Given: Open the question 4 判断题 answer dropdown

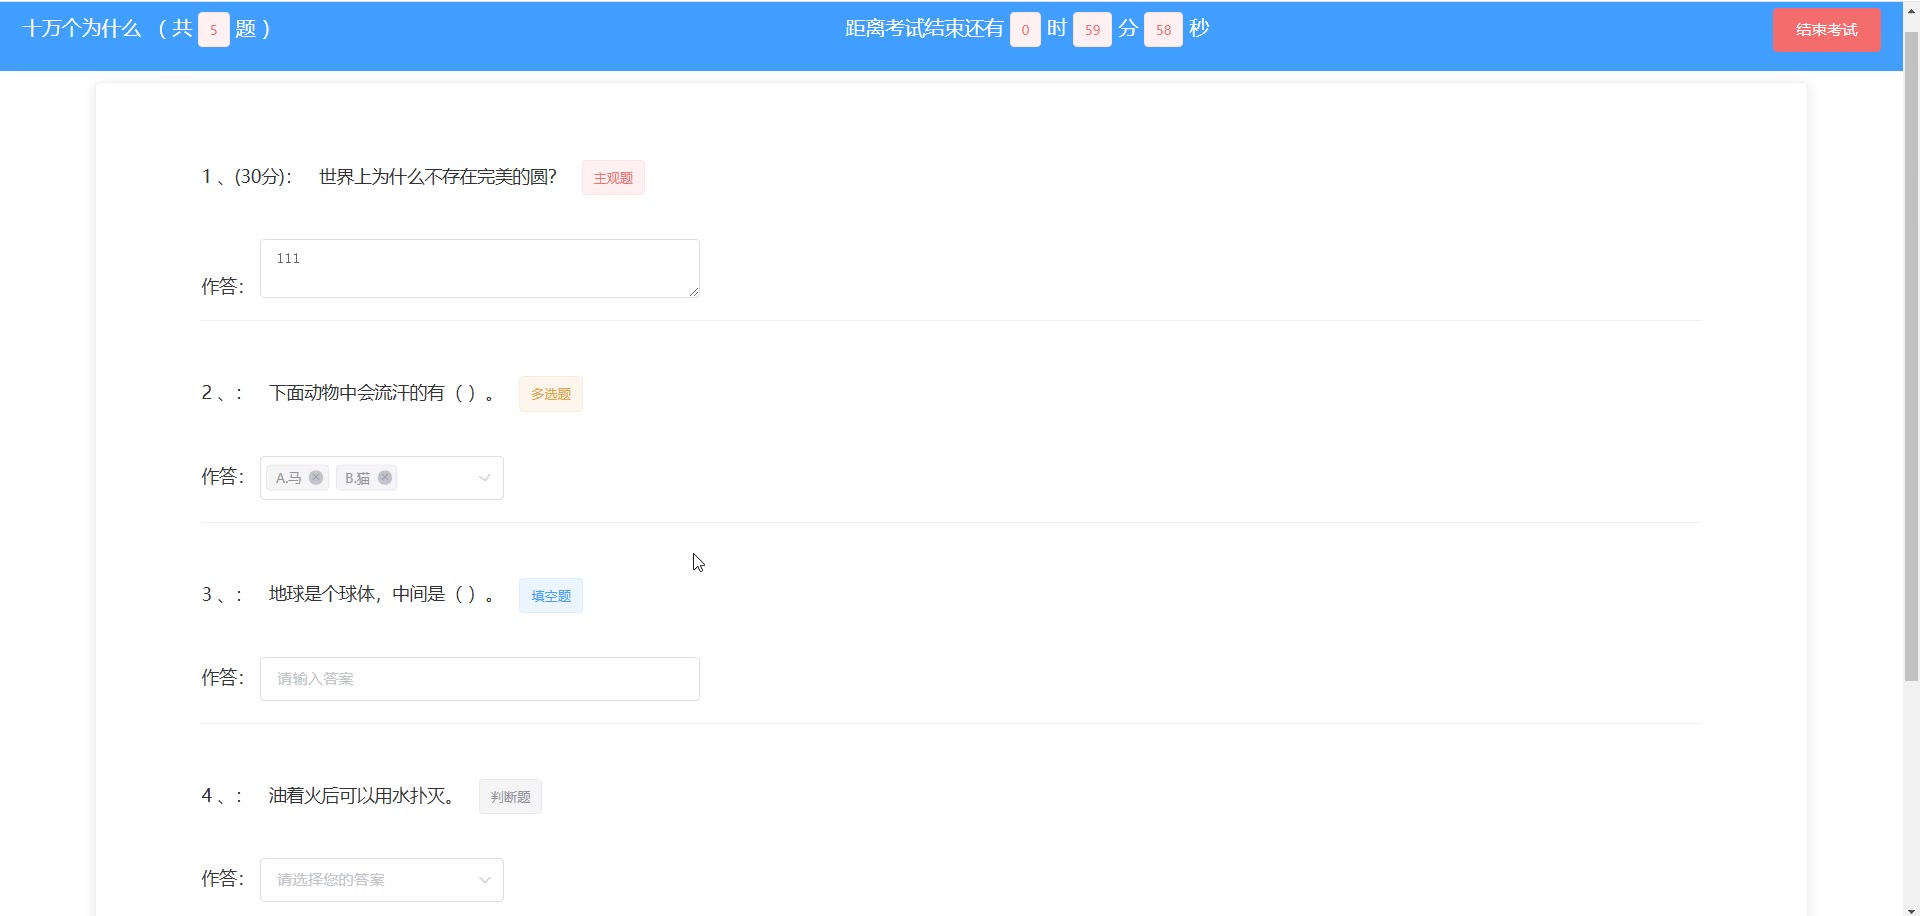Looking at the screenshot, I should (x=382, y=880).
